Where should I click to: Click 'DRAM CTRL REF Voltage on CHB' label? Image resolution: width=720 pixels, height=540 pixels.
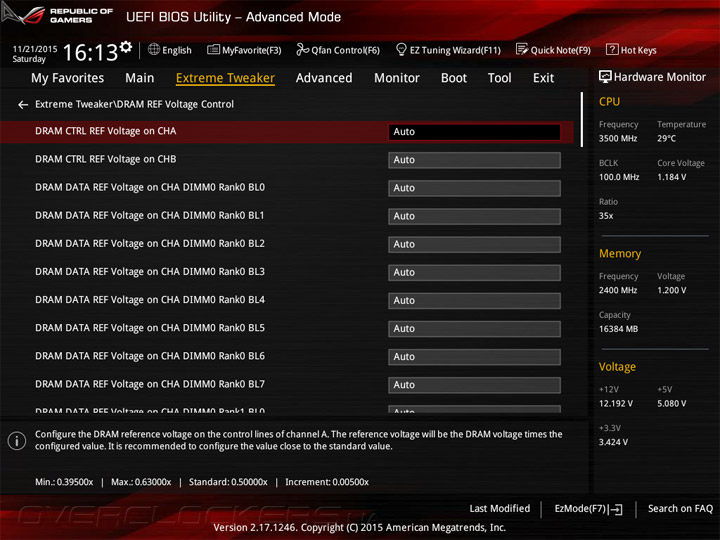click(106, 159)
